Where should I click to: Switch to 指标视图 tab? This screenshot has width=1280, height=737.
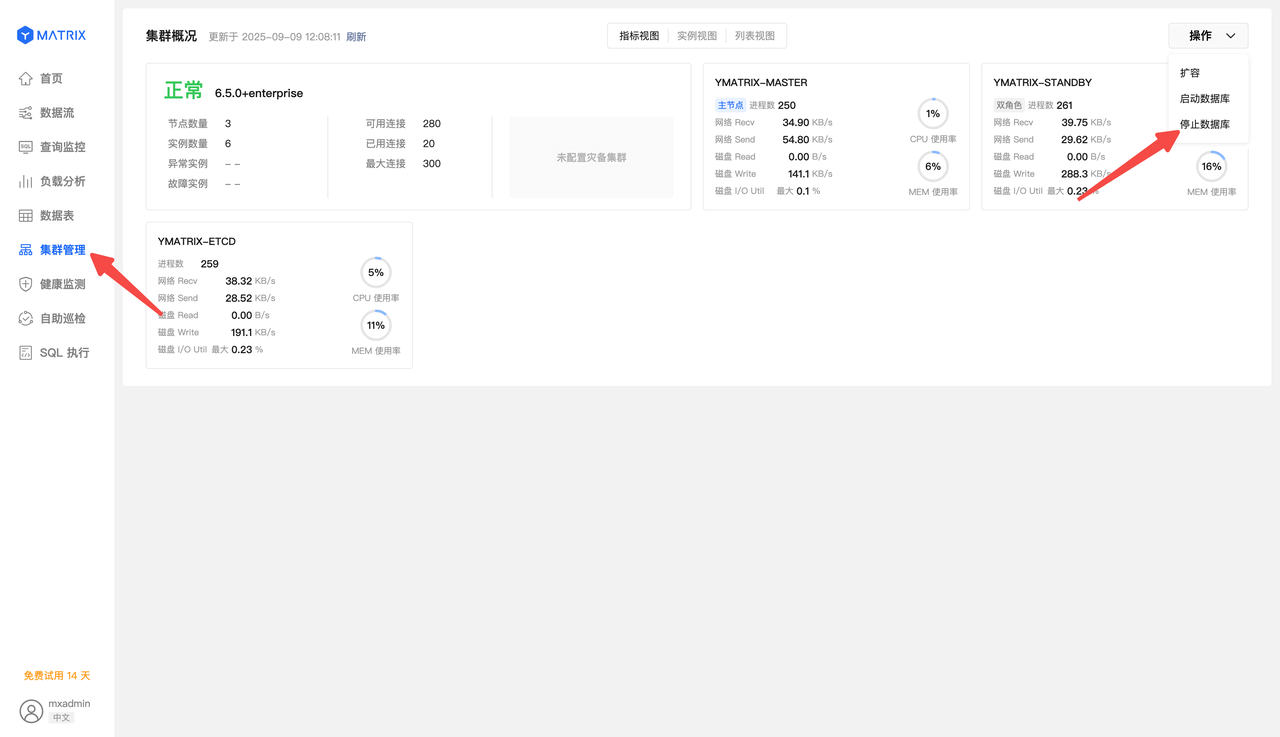pos(639,36)
